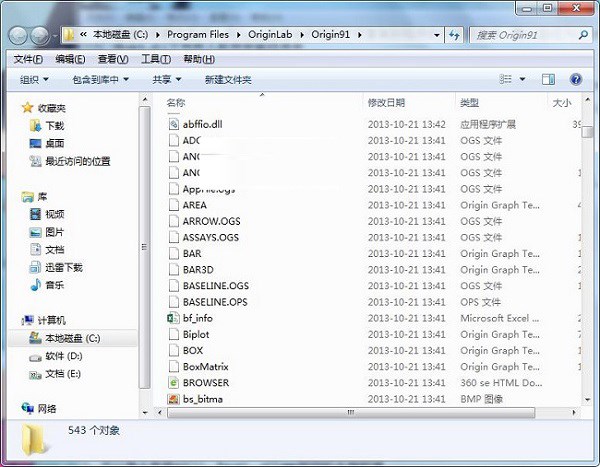600x467 pixels.
Task: Select the abffio.dll file icon
Action: [174, 124]
